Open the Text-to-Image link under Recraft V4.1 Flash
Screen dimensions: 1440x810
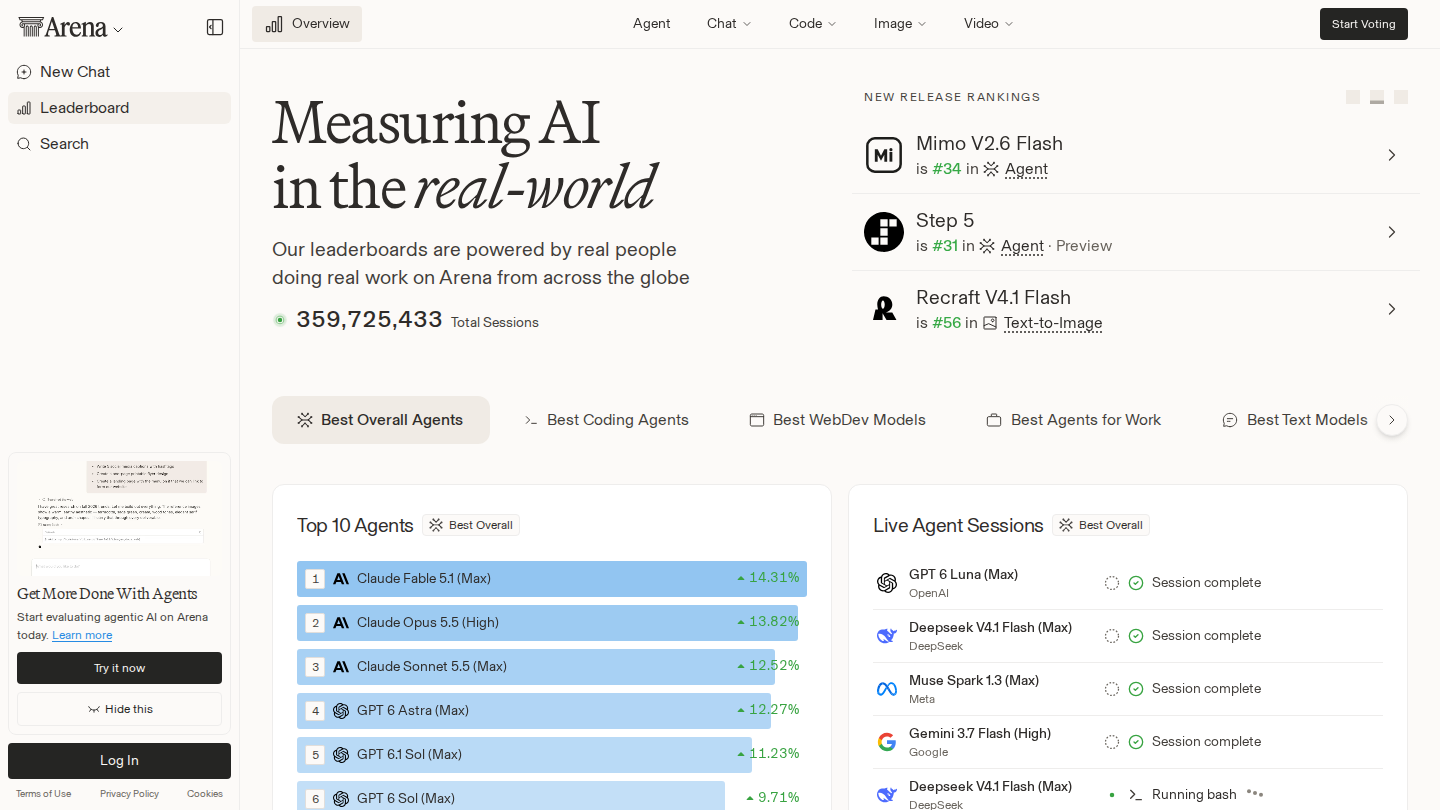point(1053,323)
